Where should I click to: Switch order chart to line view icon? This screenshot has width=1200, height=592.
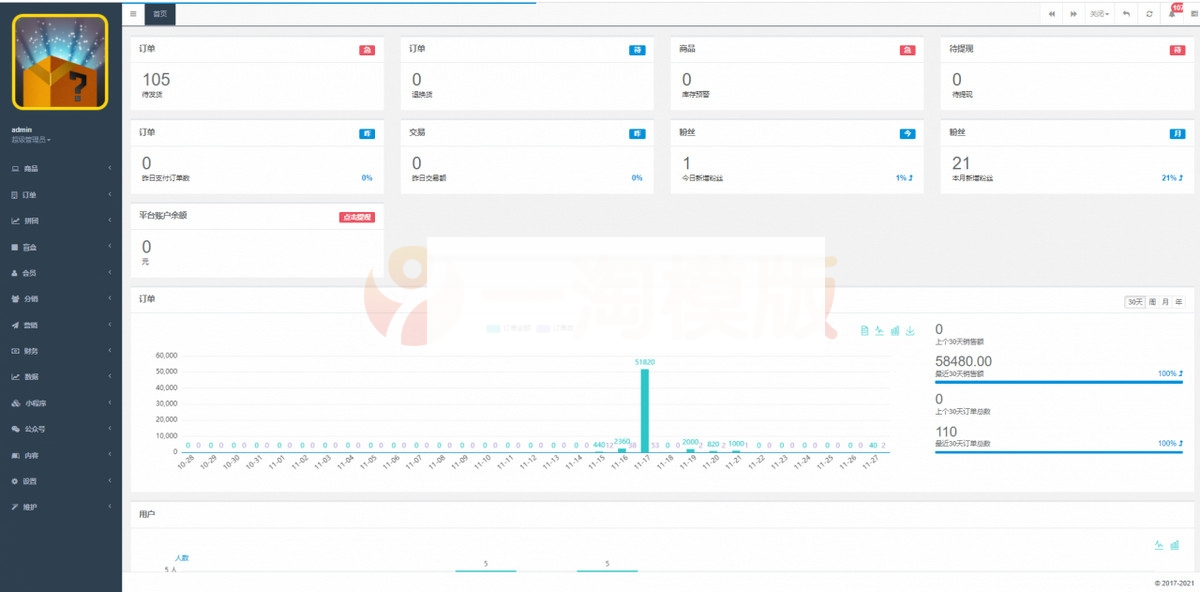[x=879, y=331]
